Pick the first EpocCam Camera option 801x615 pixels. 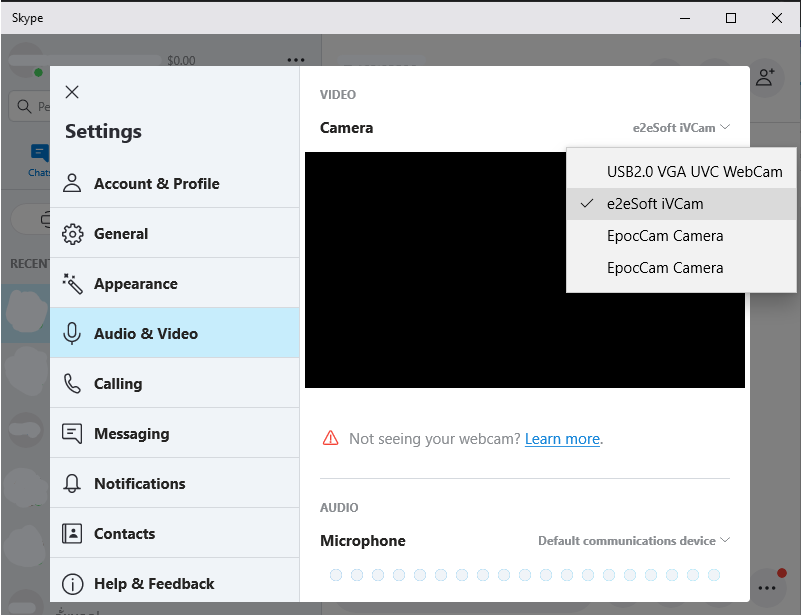(x=665, y=236)
